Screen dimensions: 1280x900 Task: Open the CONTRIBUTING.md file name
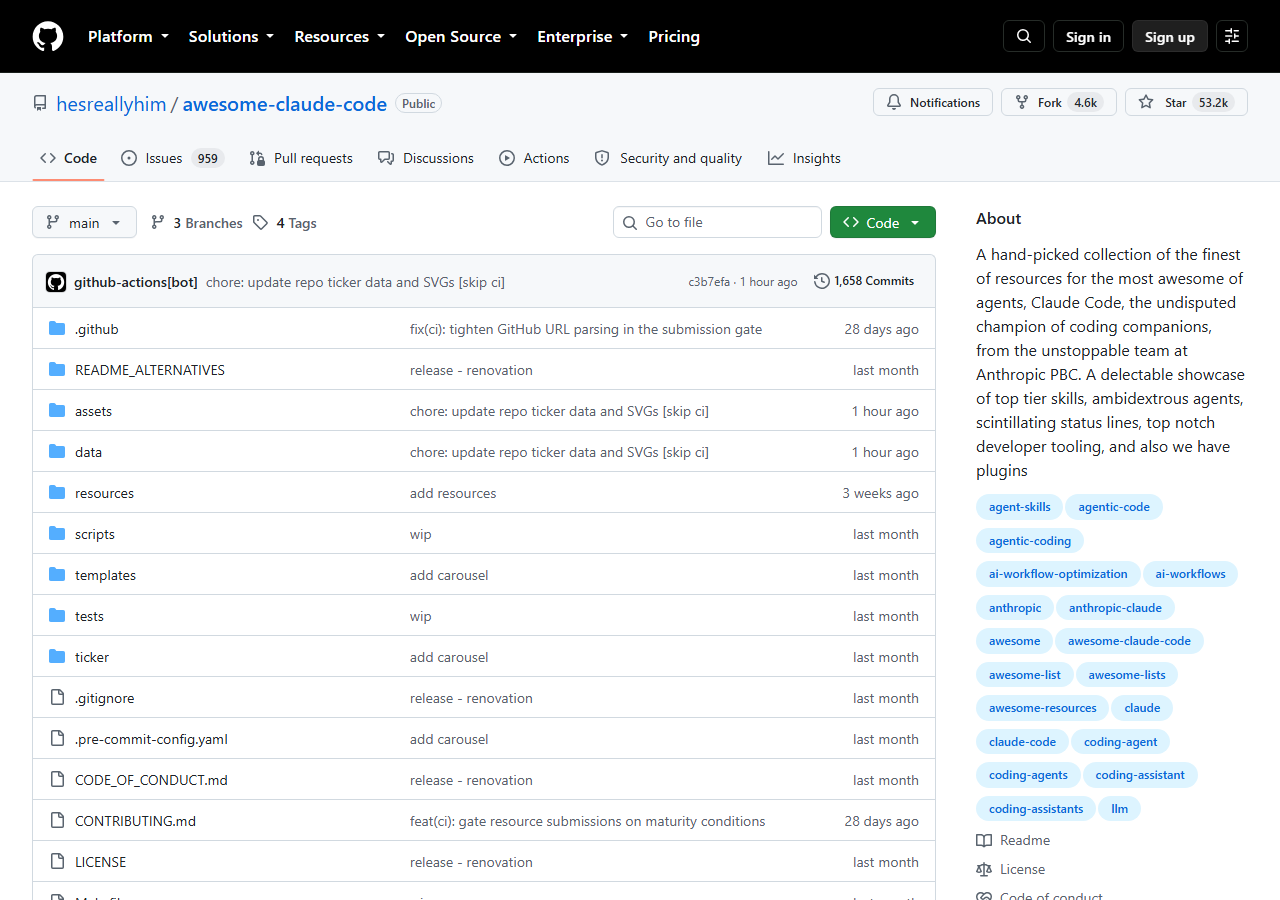pyautogui.click(x=135, y=821)
